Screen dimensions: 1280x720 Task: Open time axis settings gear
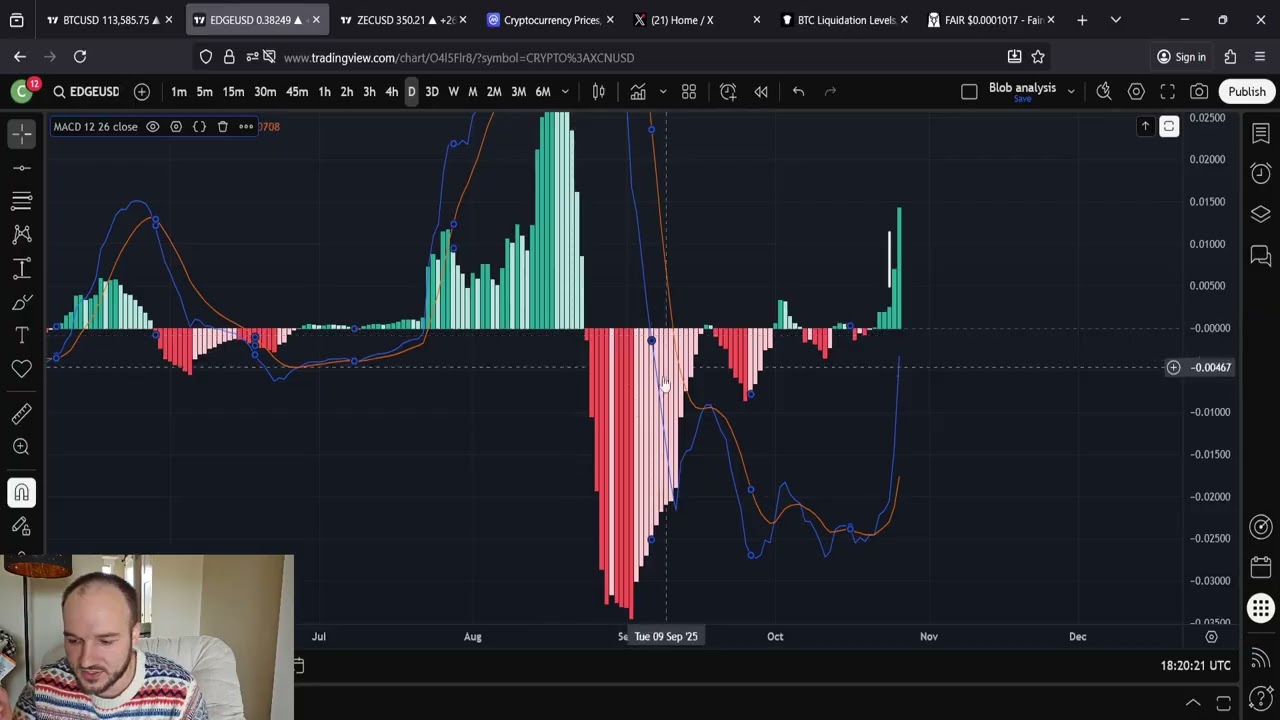[x=1211, y=636]
